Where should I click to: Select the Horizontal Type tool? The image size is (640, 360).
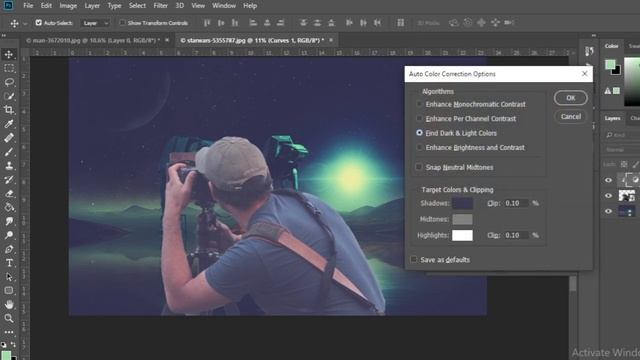(9, 263)
